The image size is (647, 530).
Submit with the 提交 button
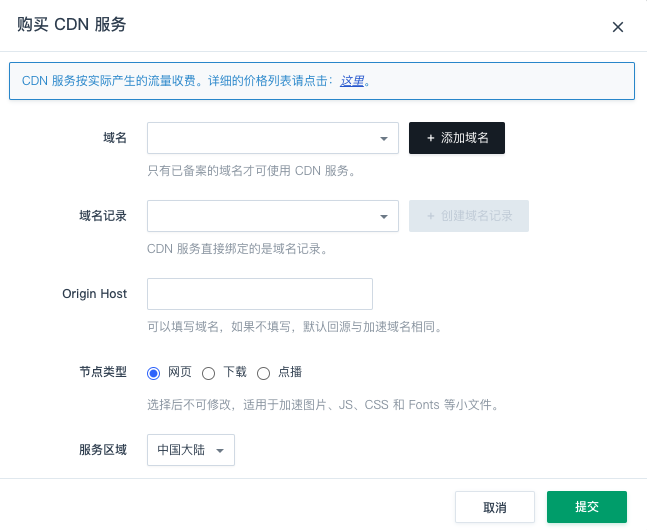click(587, 507)
